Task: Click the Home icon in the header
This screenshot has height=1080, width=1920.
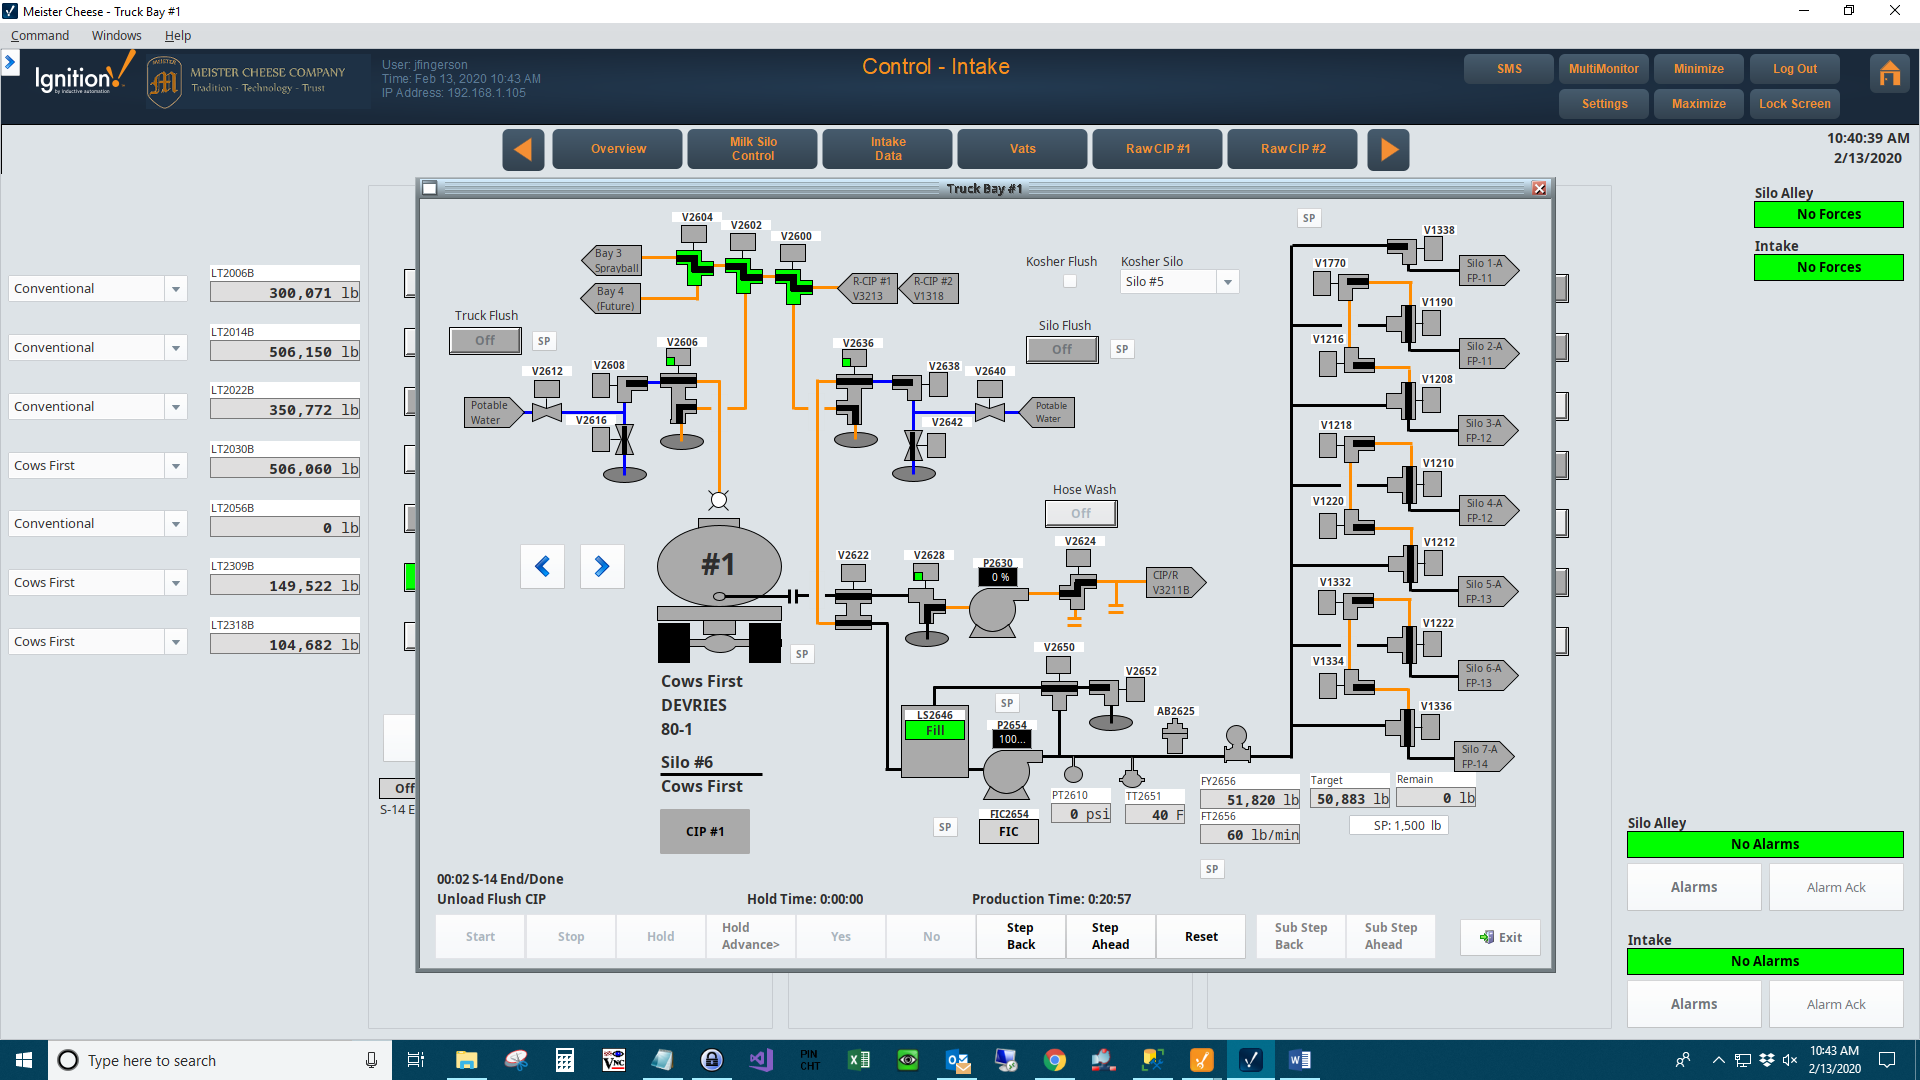Action: (x=1889, y=74)
